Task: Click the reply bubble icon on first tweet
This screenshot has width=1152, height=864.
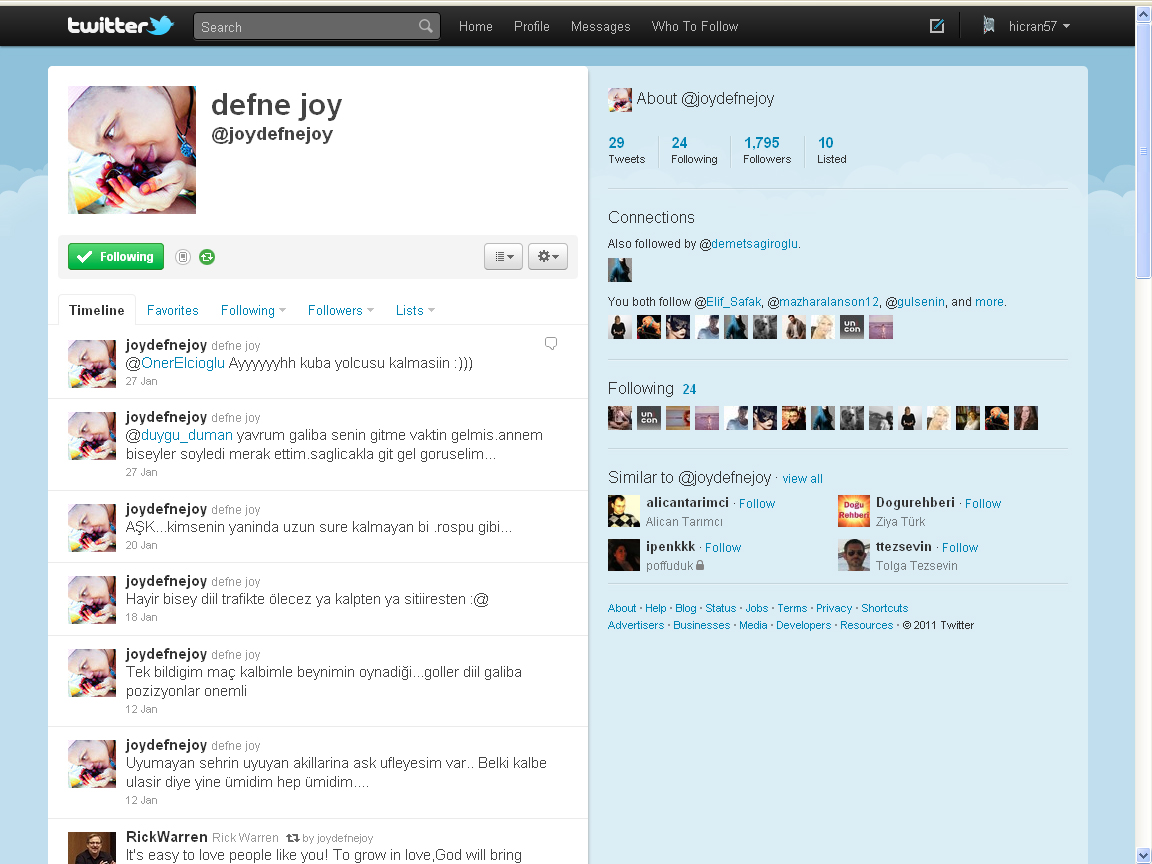Action: click(x=551, y=344)
